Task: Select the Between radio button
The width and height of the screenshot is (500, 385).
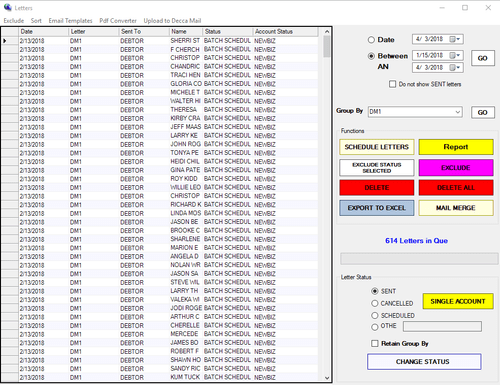Action: 371,56
